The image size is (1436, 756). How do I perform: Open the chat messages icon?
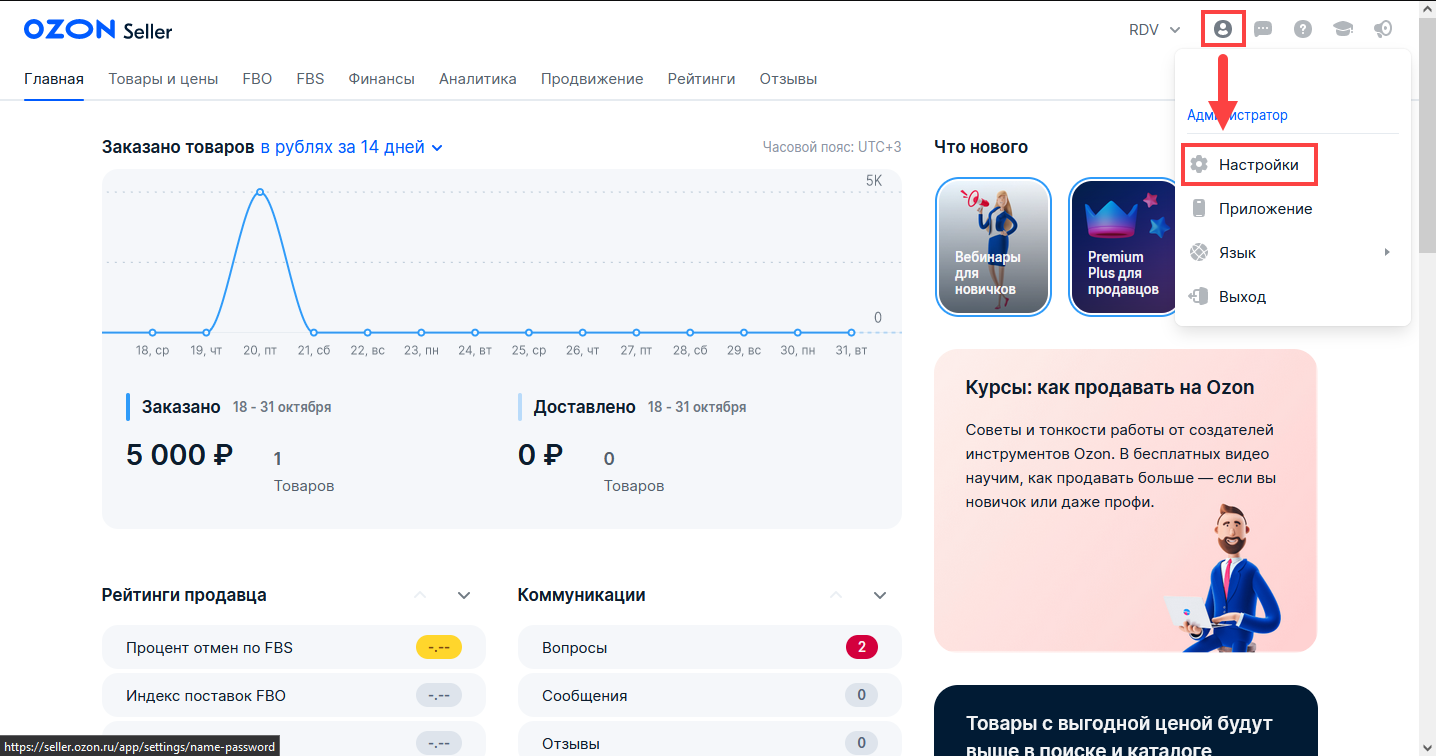[x=1263, y=29]
